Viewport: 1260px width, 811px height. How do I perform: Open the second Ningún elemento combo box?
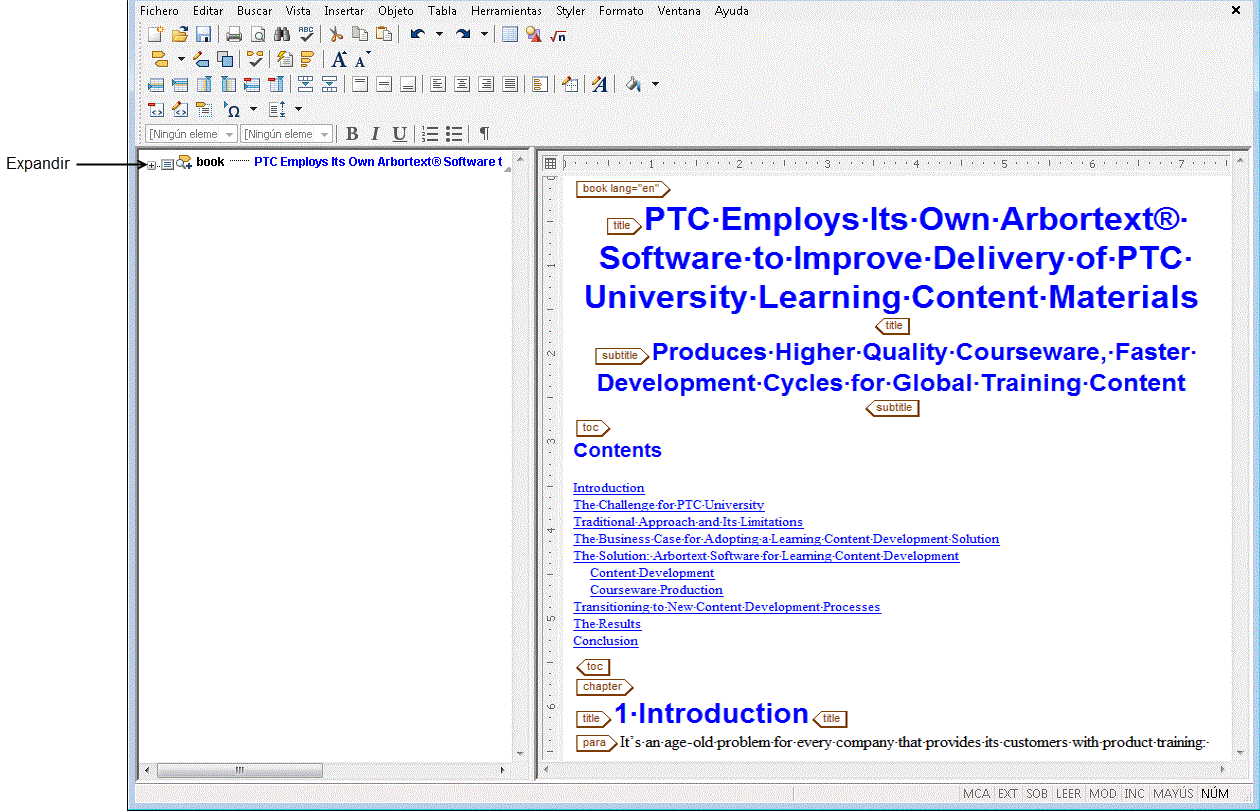coord(287,134)
